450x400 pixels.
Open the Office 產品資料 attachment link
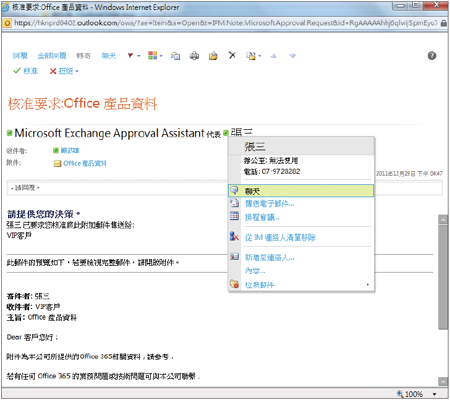pos(85,163)
